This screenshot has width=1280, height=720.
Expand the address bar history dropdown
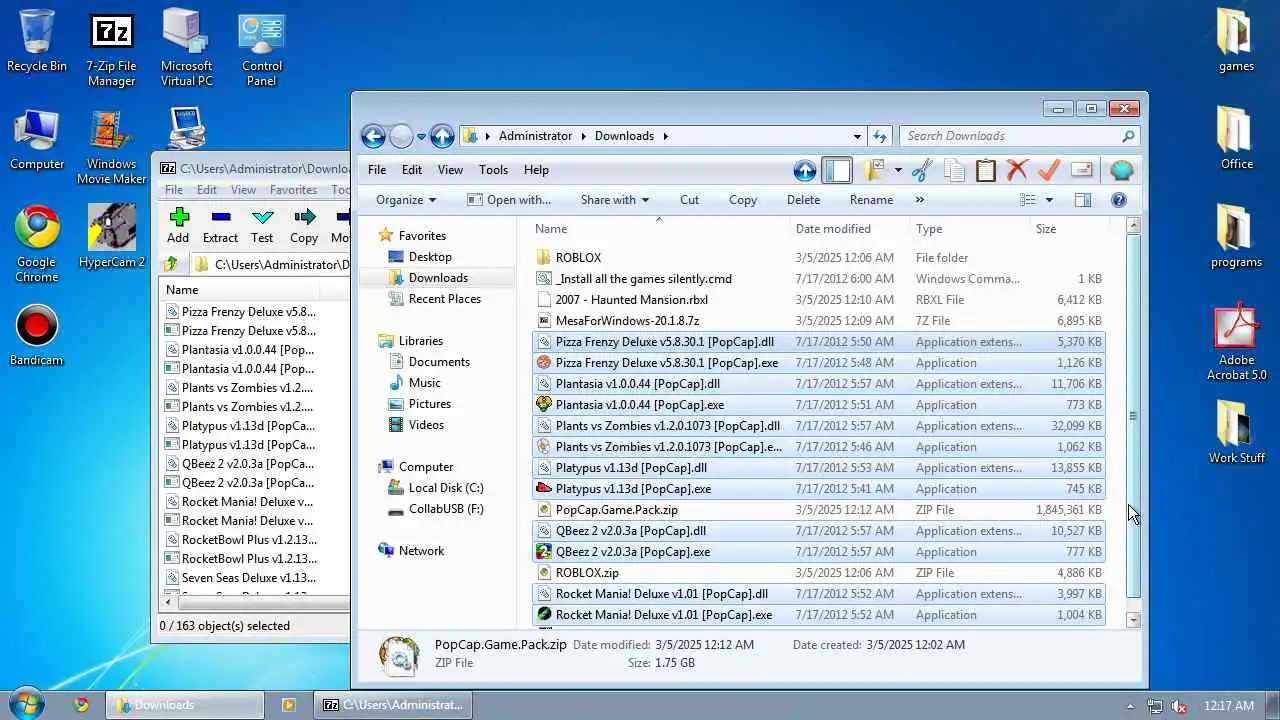tap(857, 136)
